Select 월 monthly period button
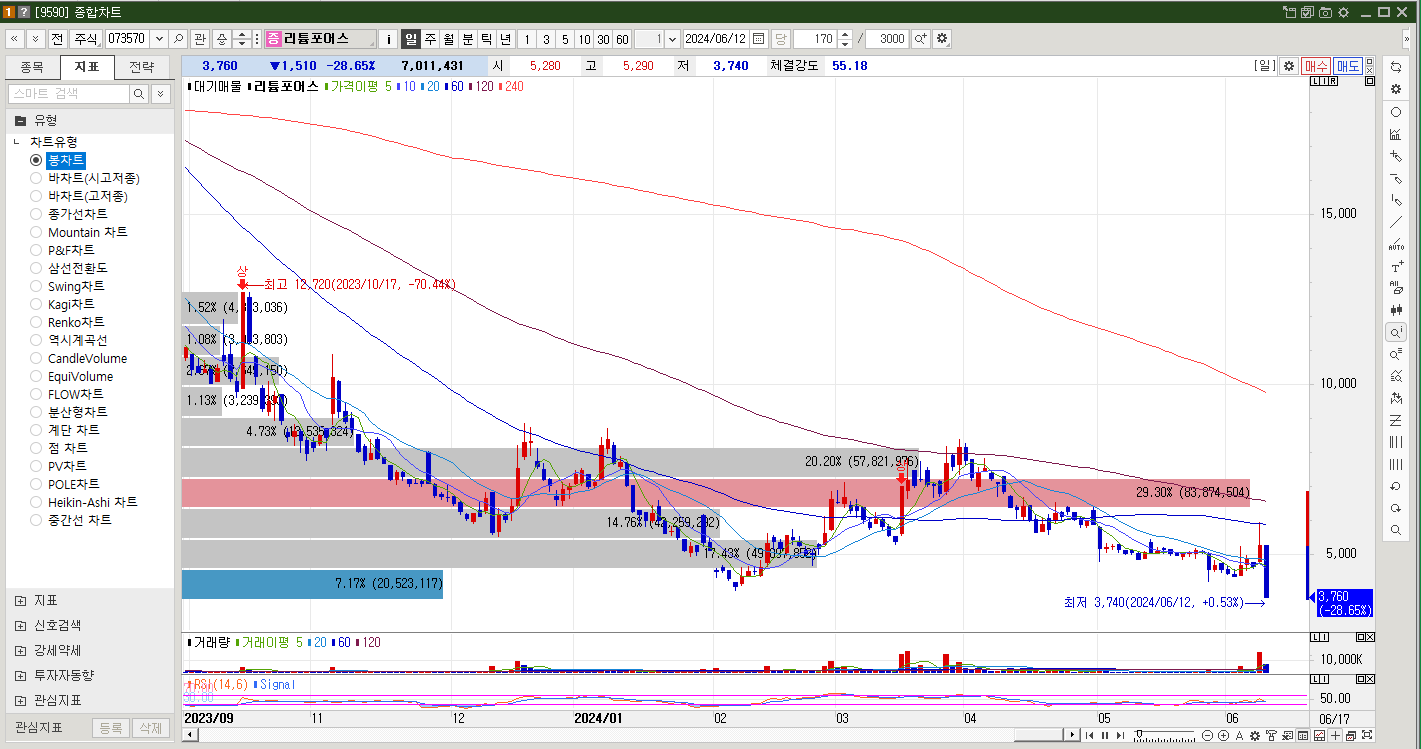 [x=449, y=39]
